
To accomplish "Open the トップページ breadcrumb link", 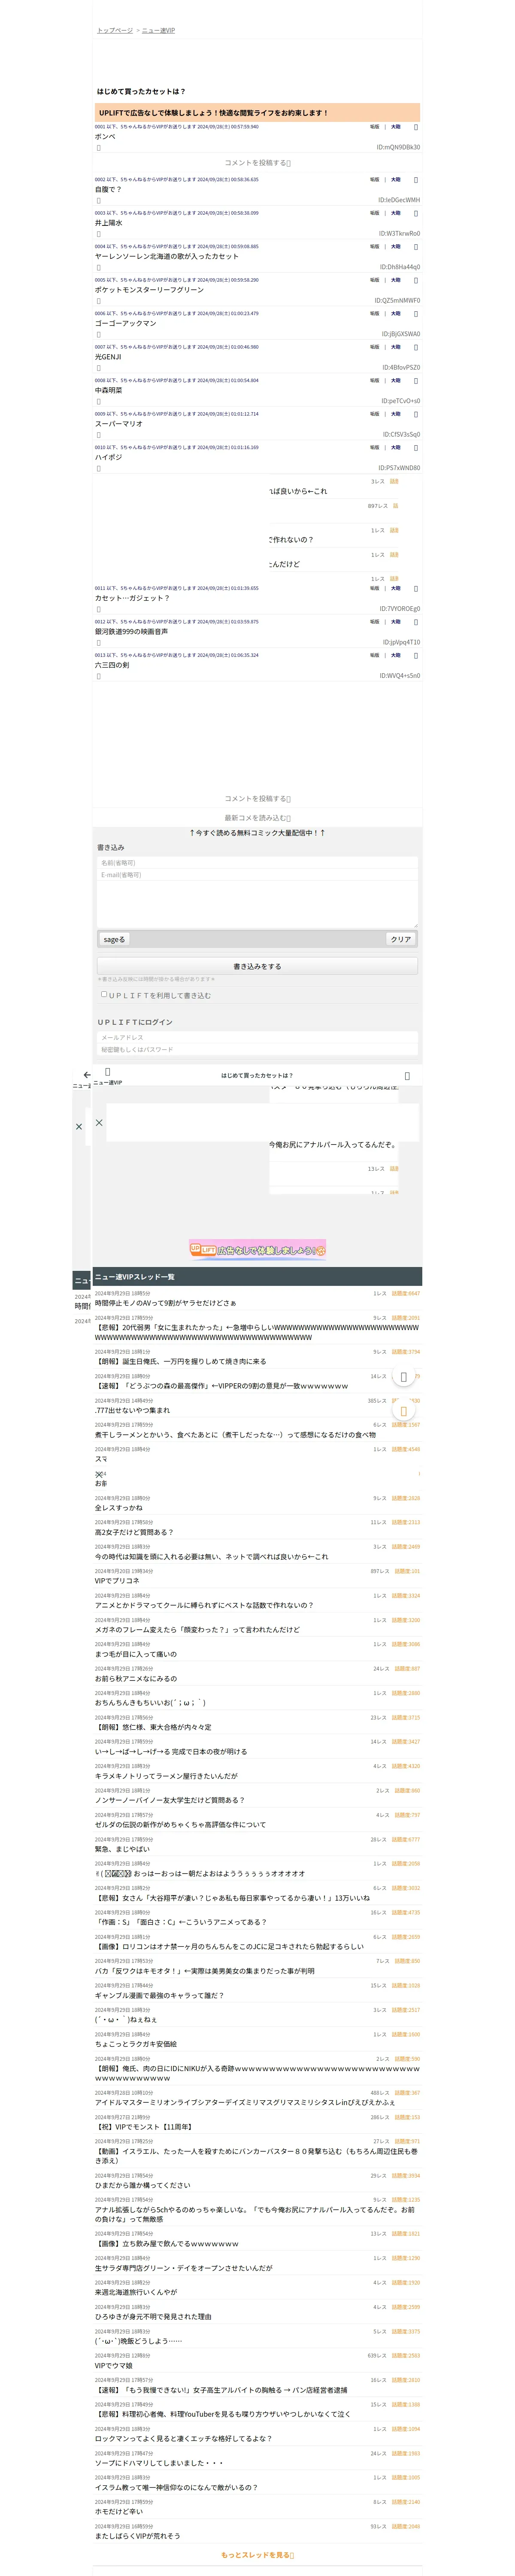I will click(115, 30).
